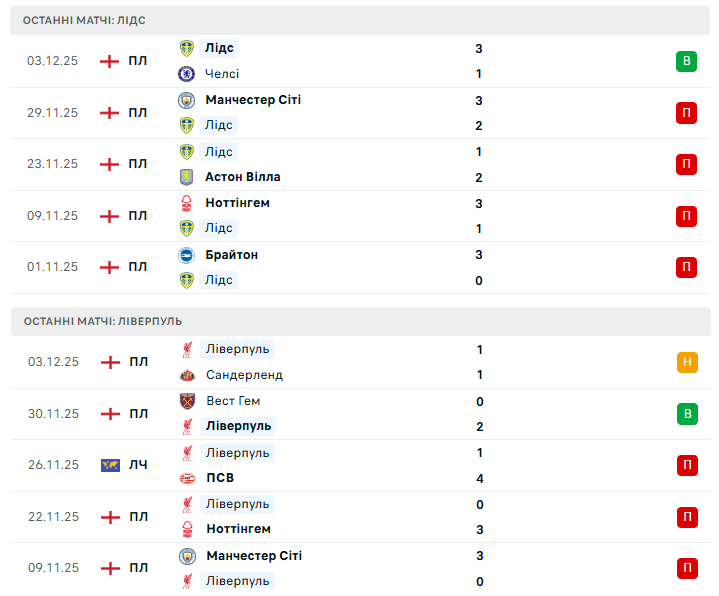719x596 pixels.
Task: Open the Манчестер Сіті team link on 29.11.25
Action: click(x=252, y=100)
